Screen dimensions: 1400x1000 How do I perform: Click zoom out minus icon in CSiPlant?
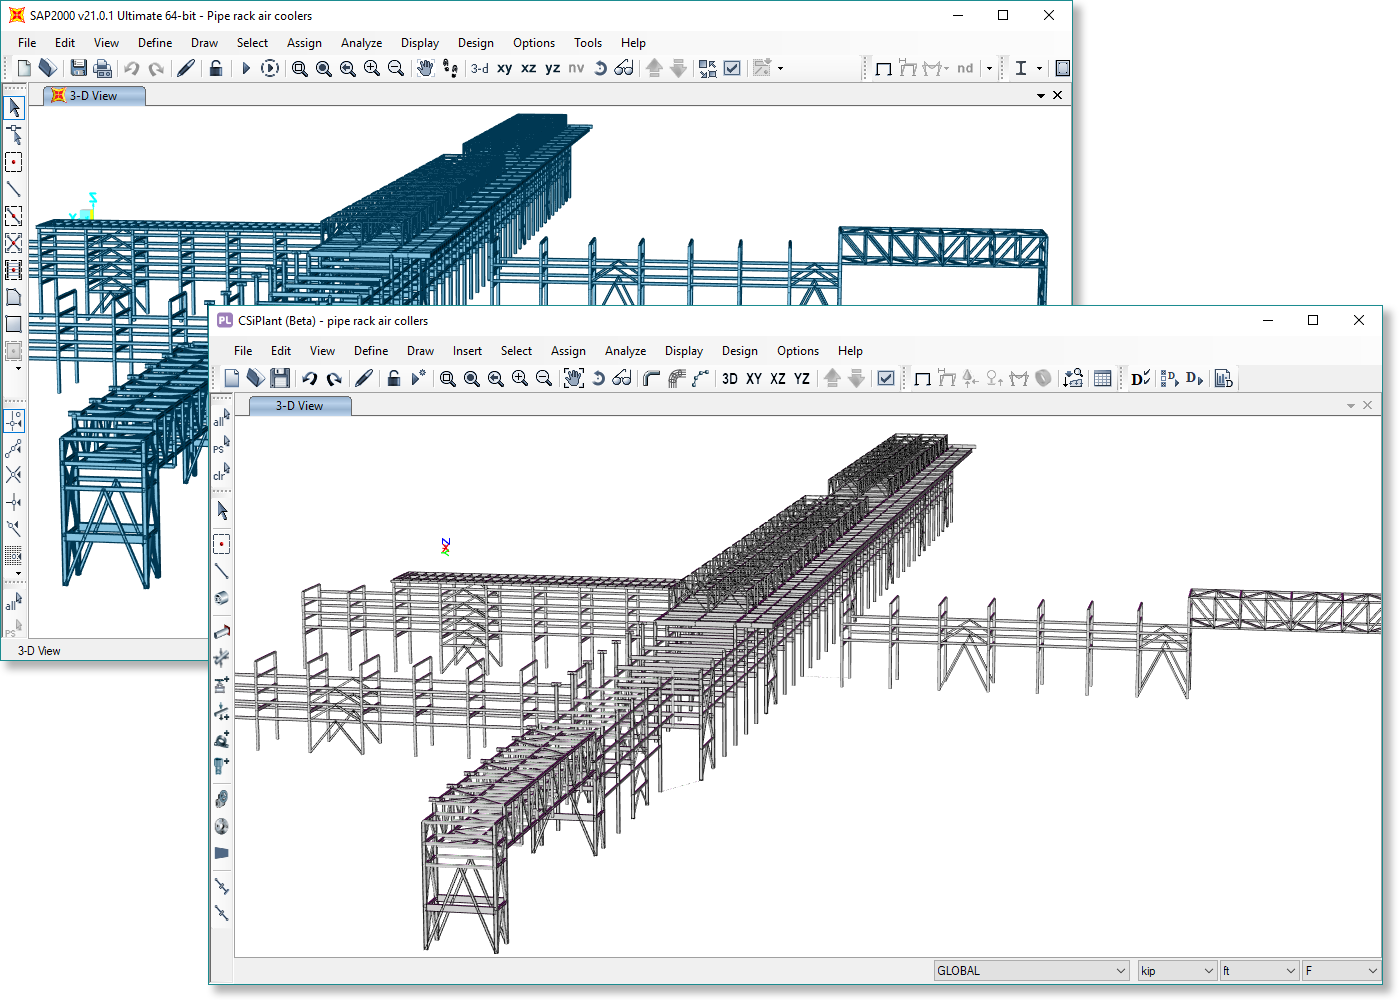(544, 378)
